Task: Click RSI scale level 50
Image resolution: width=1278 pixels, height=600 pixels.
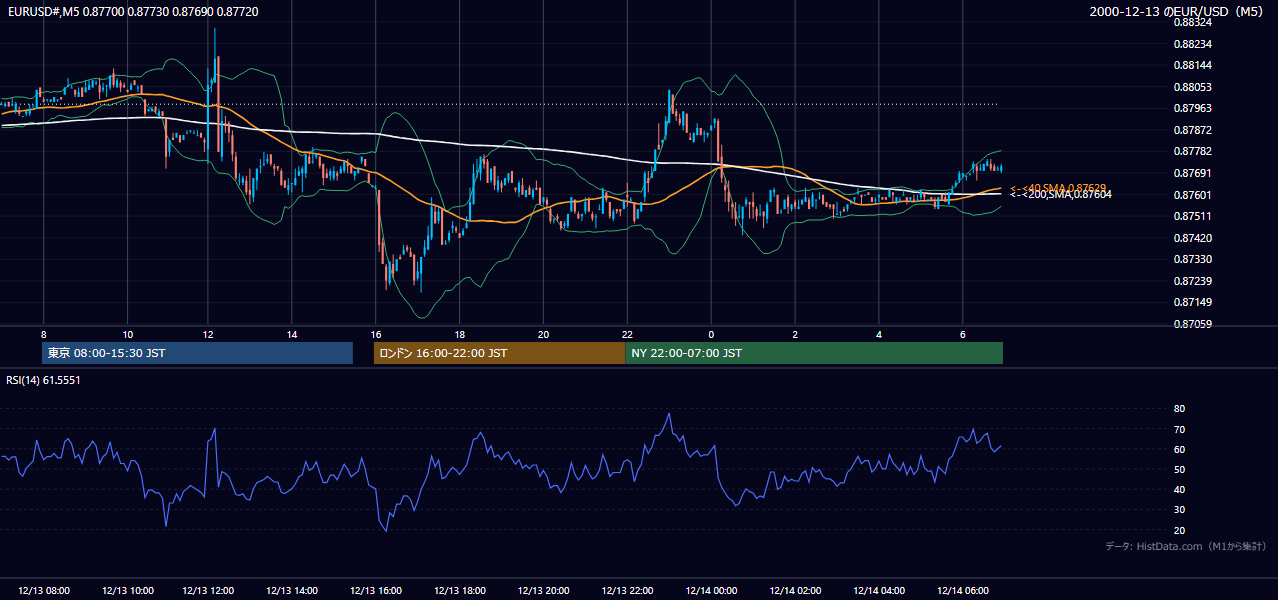Action: click(x=1179, y=469)
